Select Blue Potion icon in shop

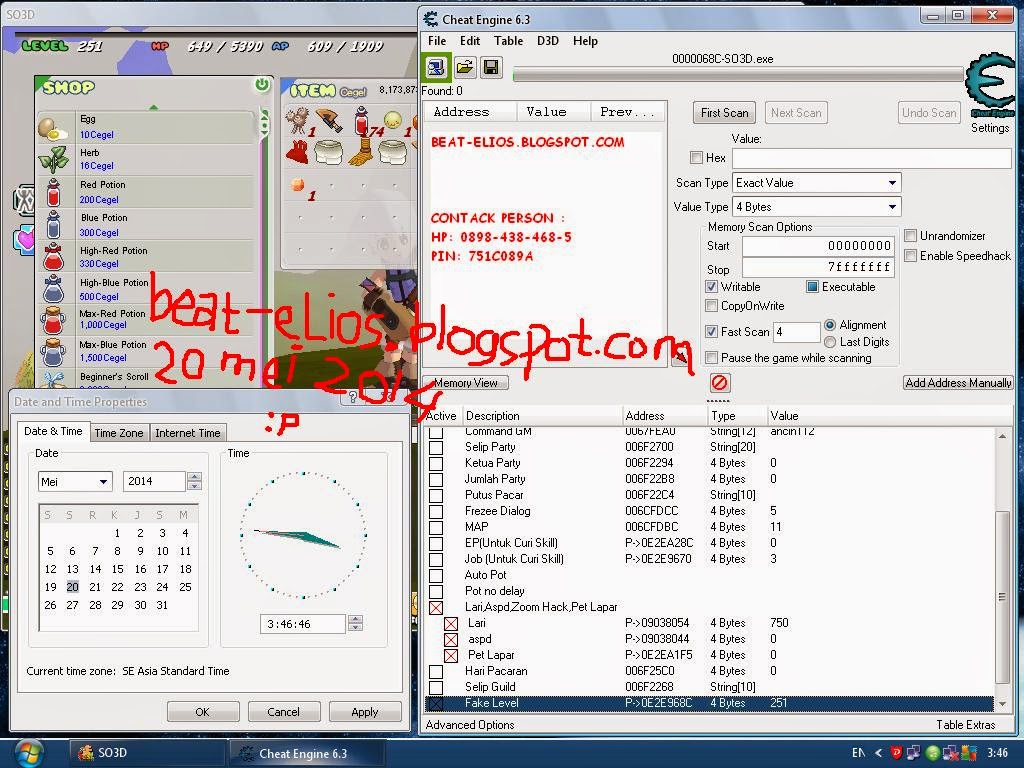coord(54,225)
